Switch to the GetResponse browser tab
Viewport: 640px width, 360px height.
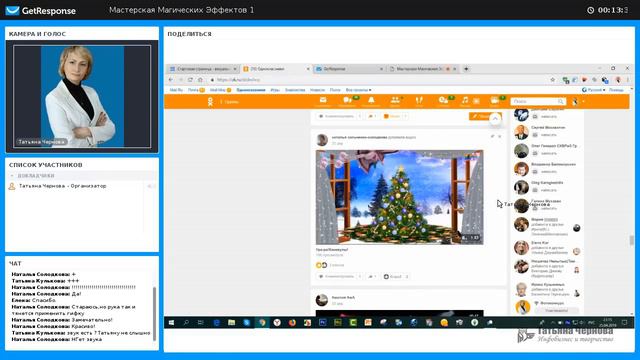(349, 69)
